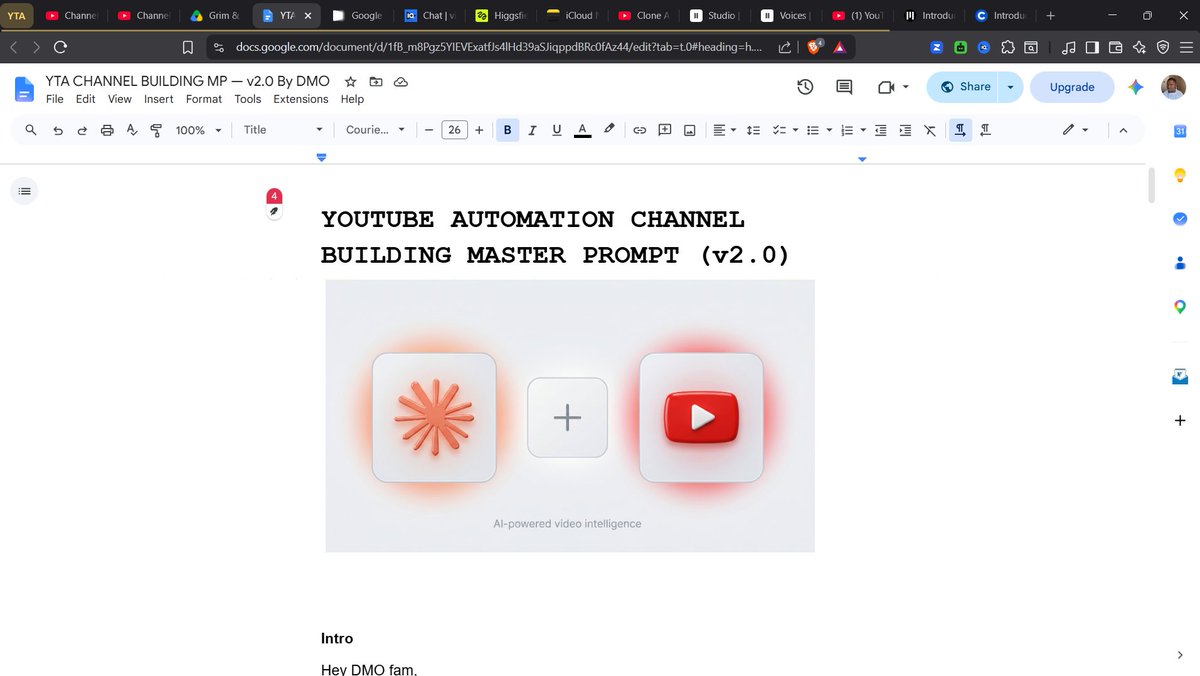Open text alignment options dropdown
This screenshot has width=1200, height=676.
724,130
